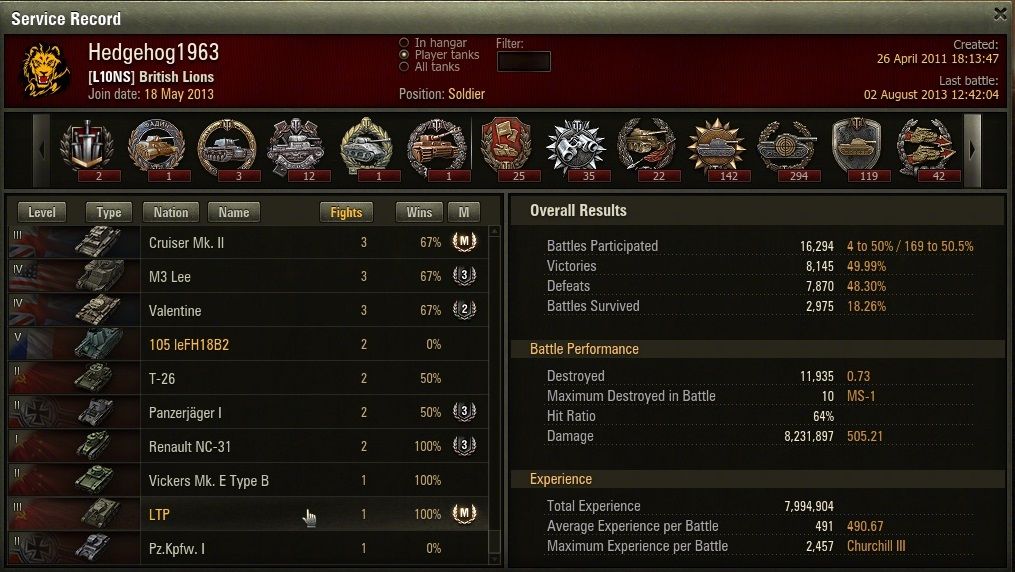Select the In hangar radio button
Image resolution: width=1015 pixels, height=572 pixels.
coord(404,43)
